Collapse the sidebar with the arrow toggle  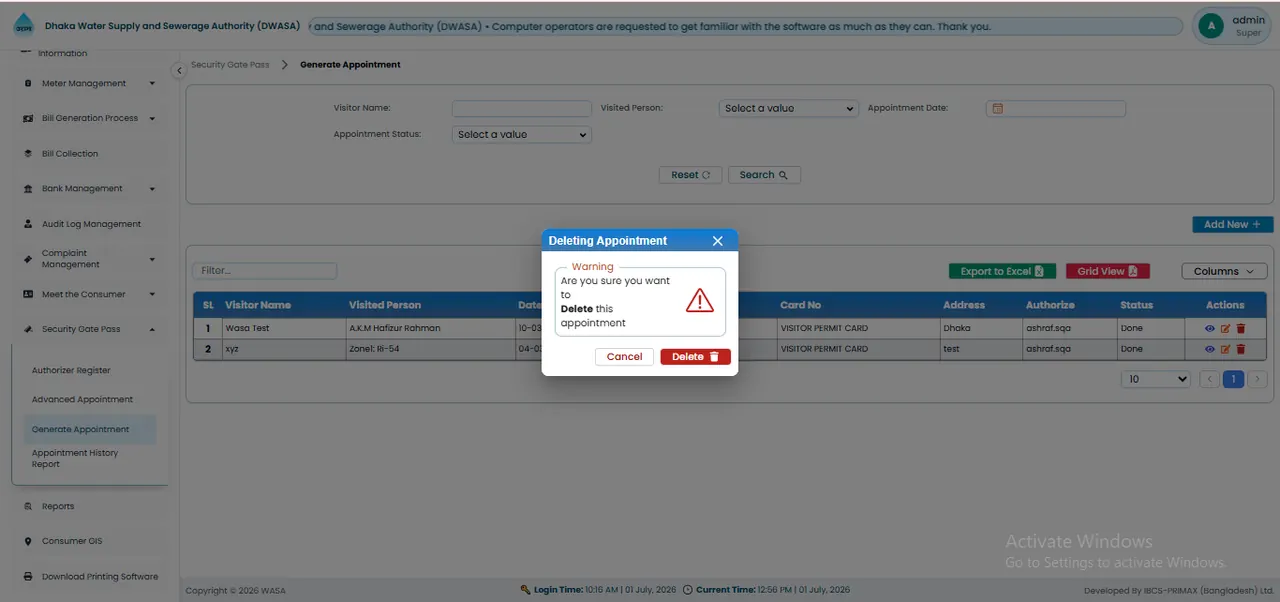(x=179, y=70)
